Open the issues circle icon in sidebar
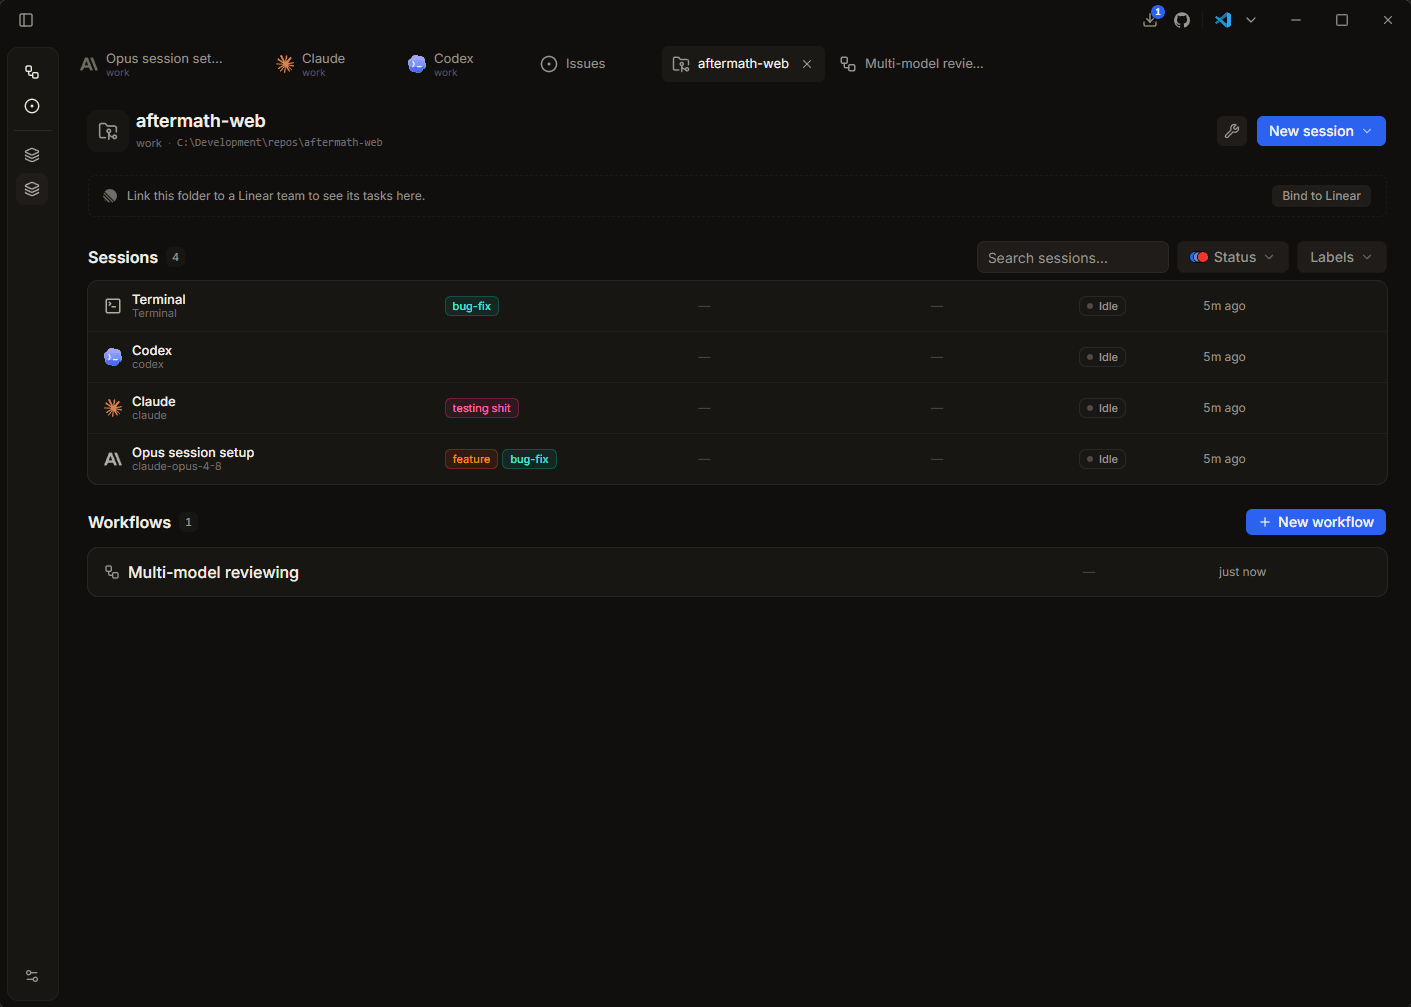The width and height of the screenshot is (1411, 1007). 32,106
